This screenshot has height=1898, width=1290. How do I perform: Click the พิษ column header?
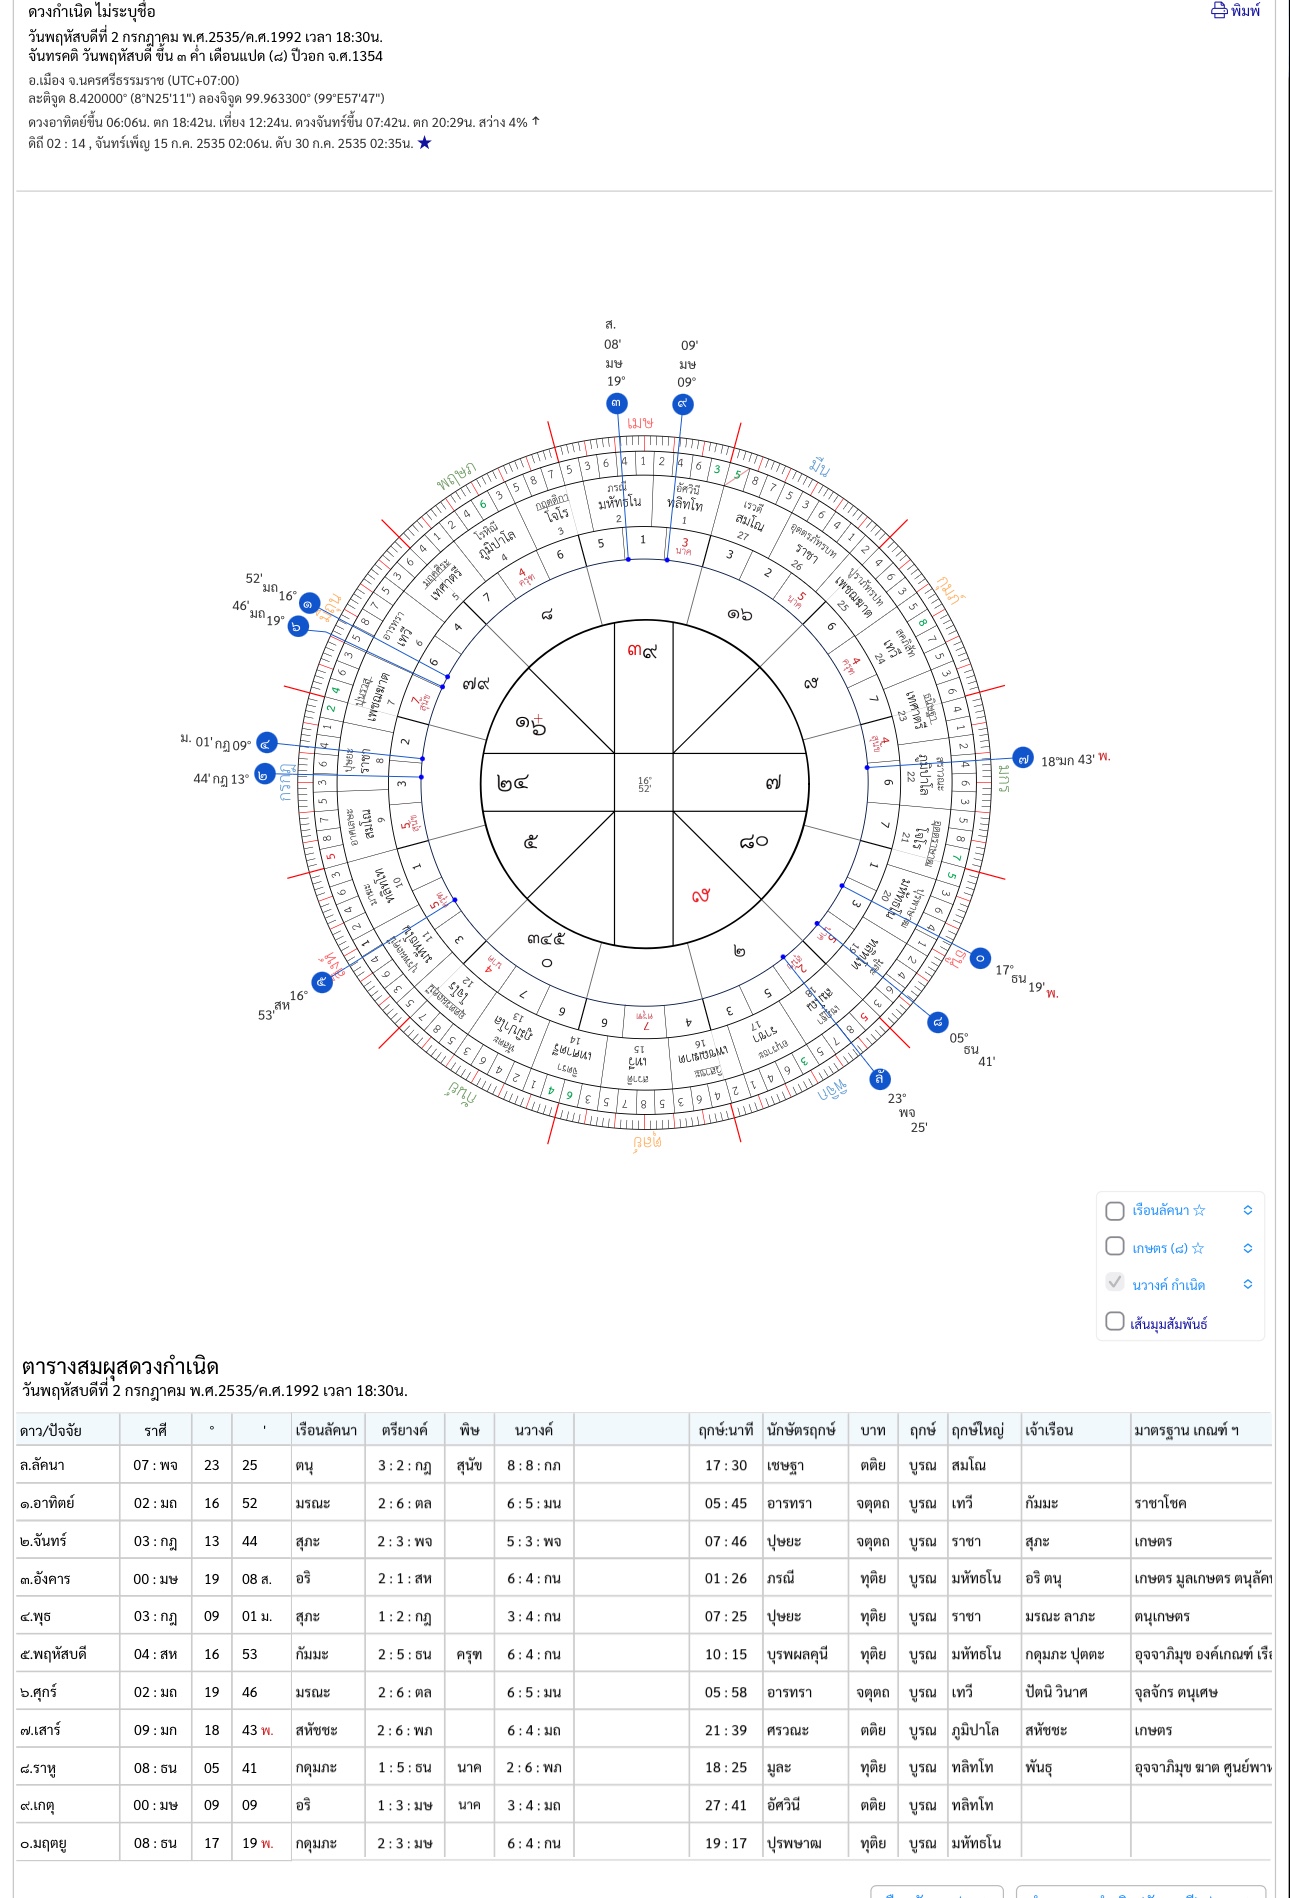coord(469,1430)
